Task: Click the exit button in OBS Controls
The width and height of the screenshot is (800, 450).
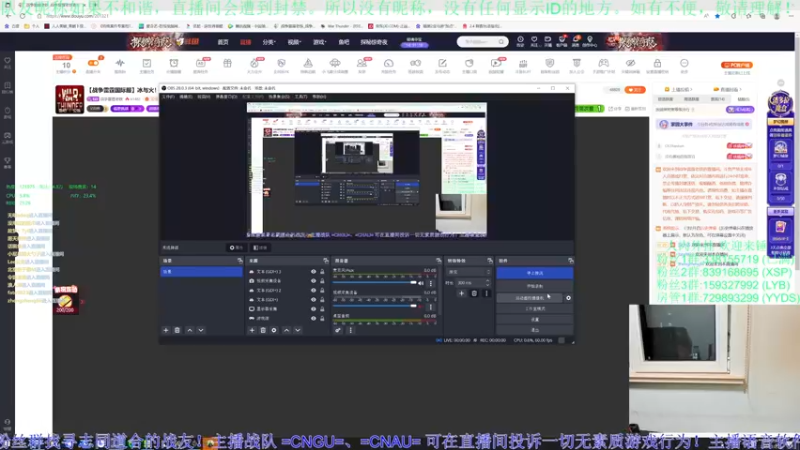Action: click(x=535, y=330)
